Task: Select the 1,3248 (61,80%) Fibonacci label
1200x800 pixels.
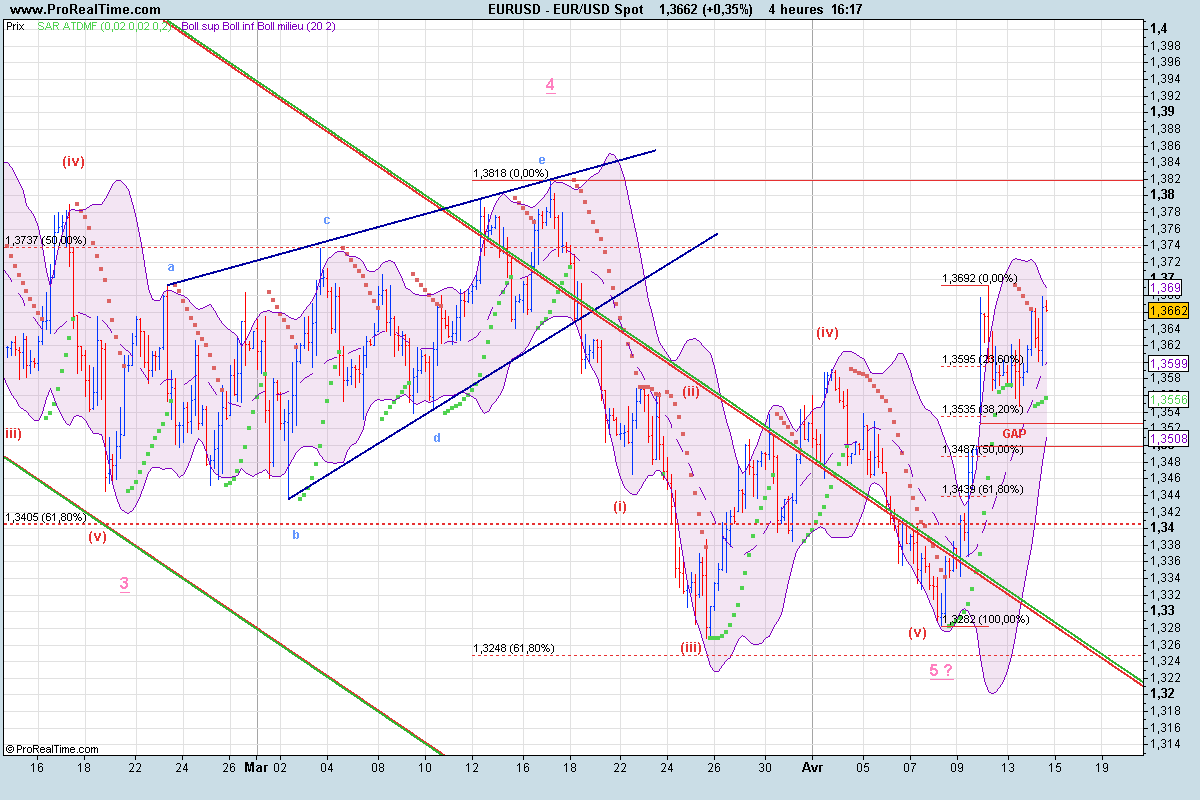Action: point(513,648)
